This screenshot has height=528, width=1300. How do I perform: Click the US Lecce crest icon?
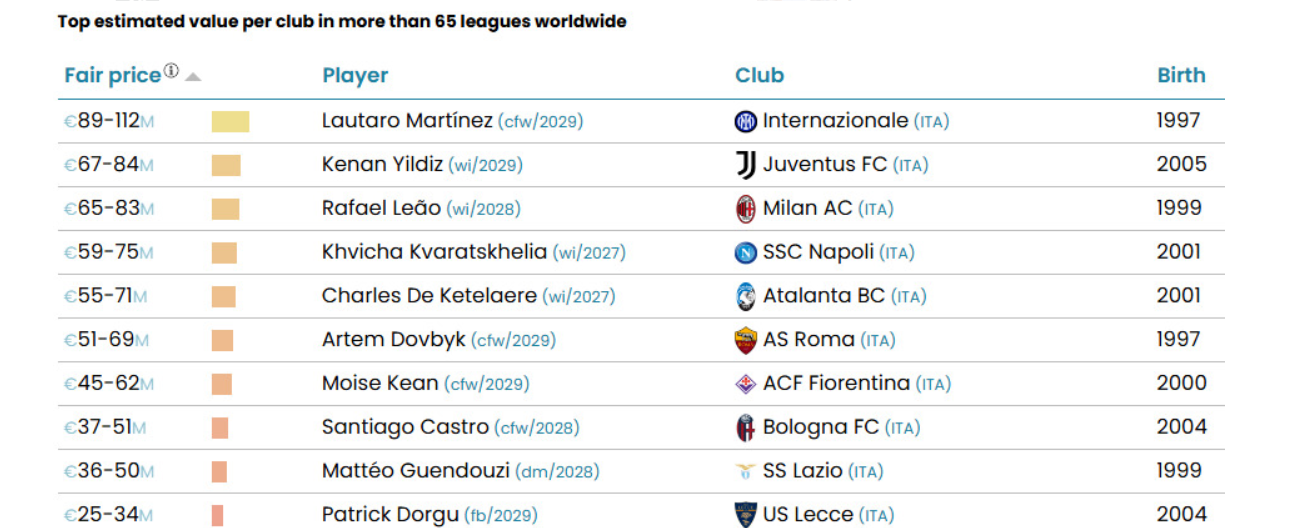746,515
